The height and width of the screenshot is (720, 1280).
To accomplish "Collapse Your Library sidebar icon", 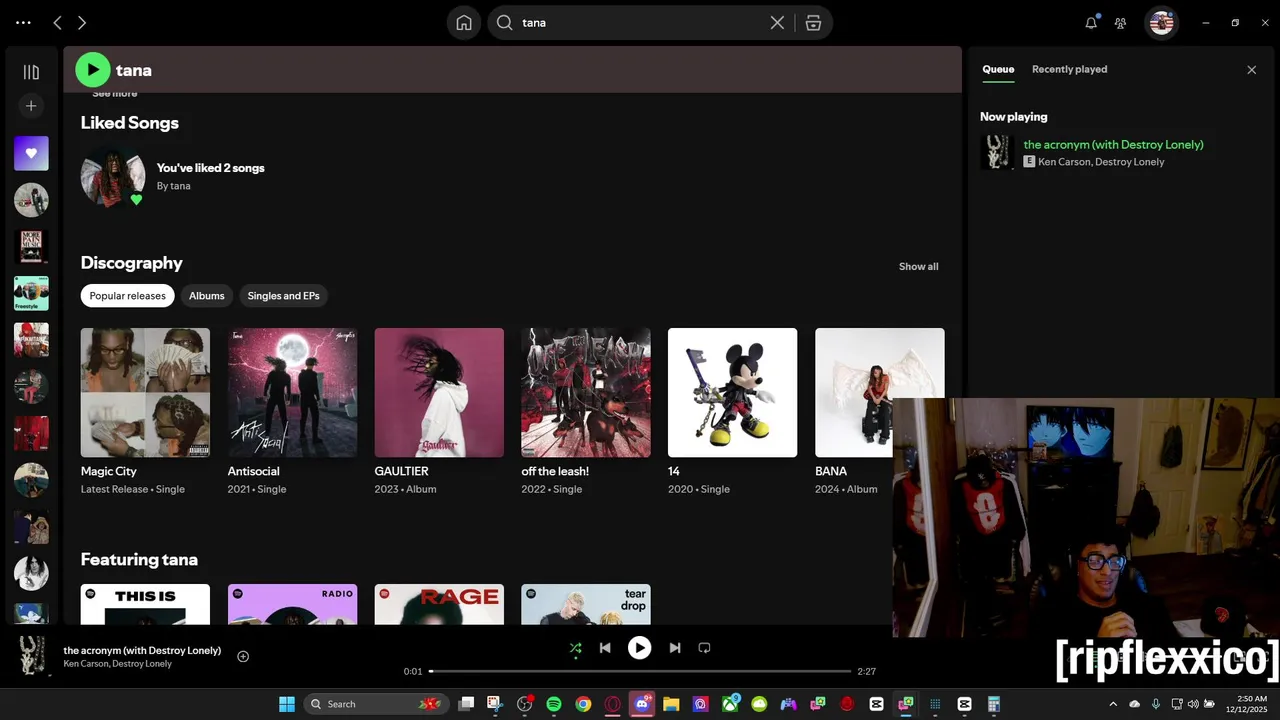I will (x=31, y=72).
